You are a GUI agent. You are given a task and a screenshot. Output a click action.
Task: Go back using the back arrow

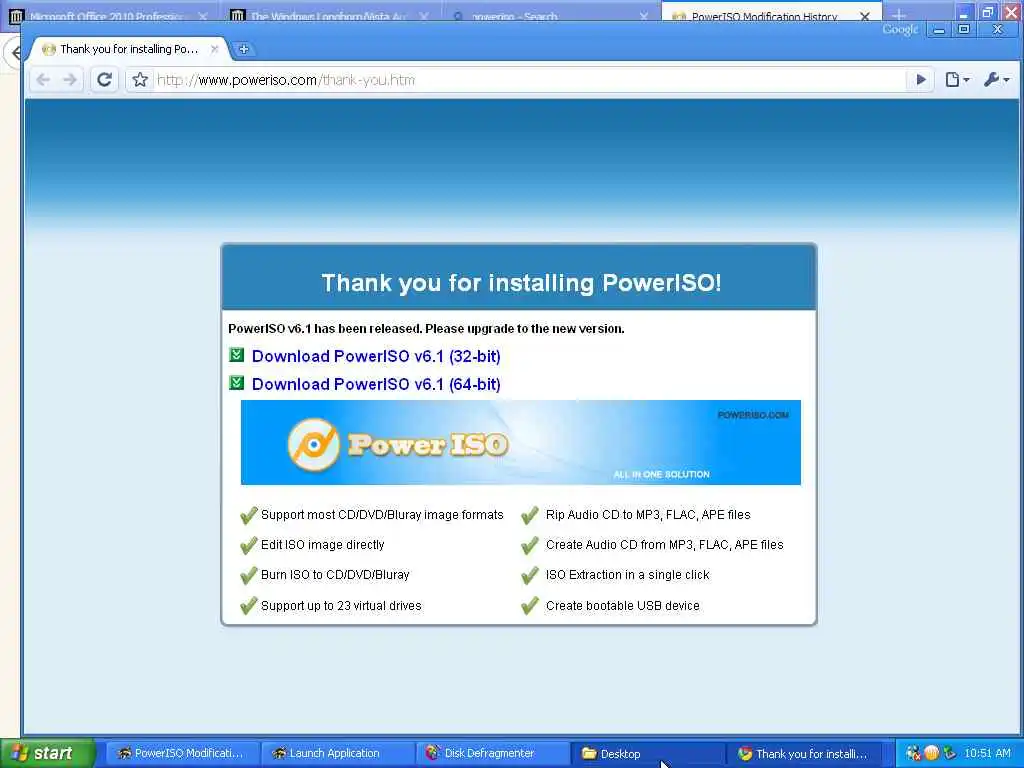pyautogui.click(x=44, y=80)
